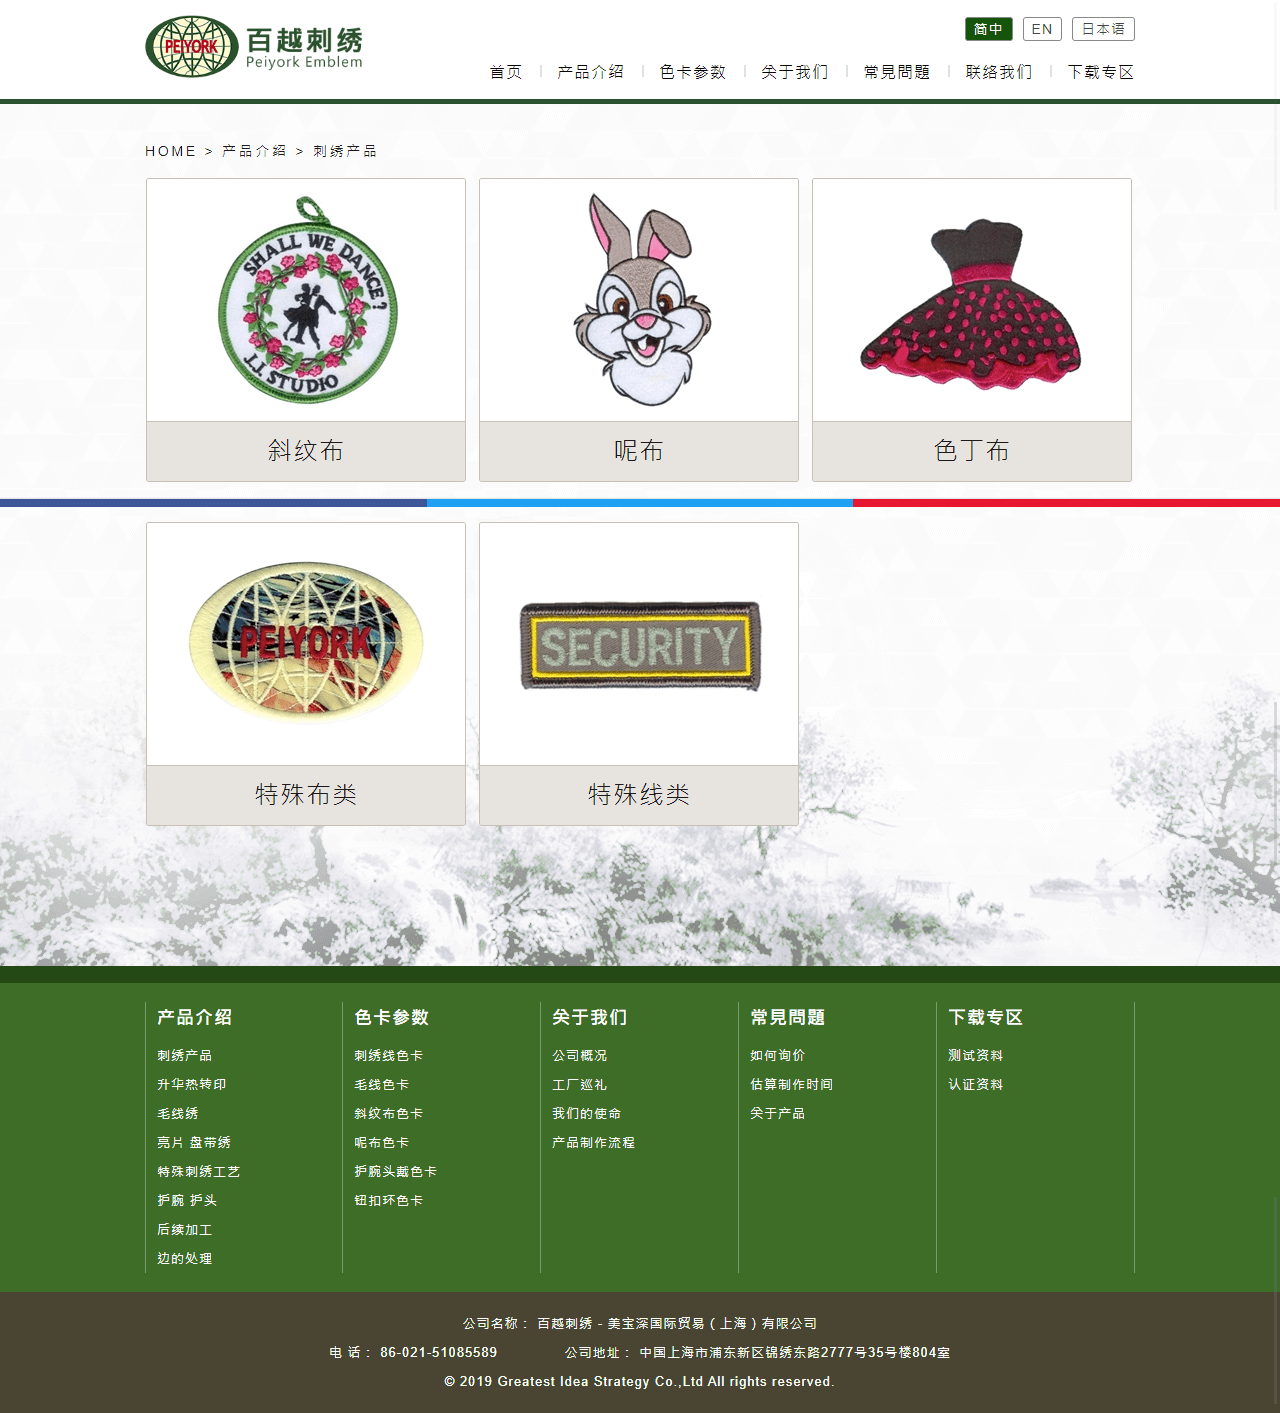The height and width of the screenshot is (1413, 1280).
Task: Click the company address text in footer
Action: 795,1352
